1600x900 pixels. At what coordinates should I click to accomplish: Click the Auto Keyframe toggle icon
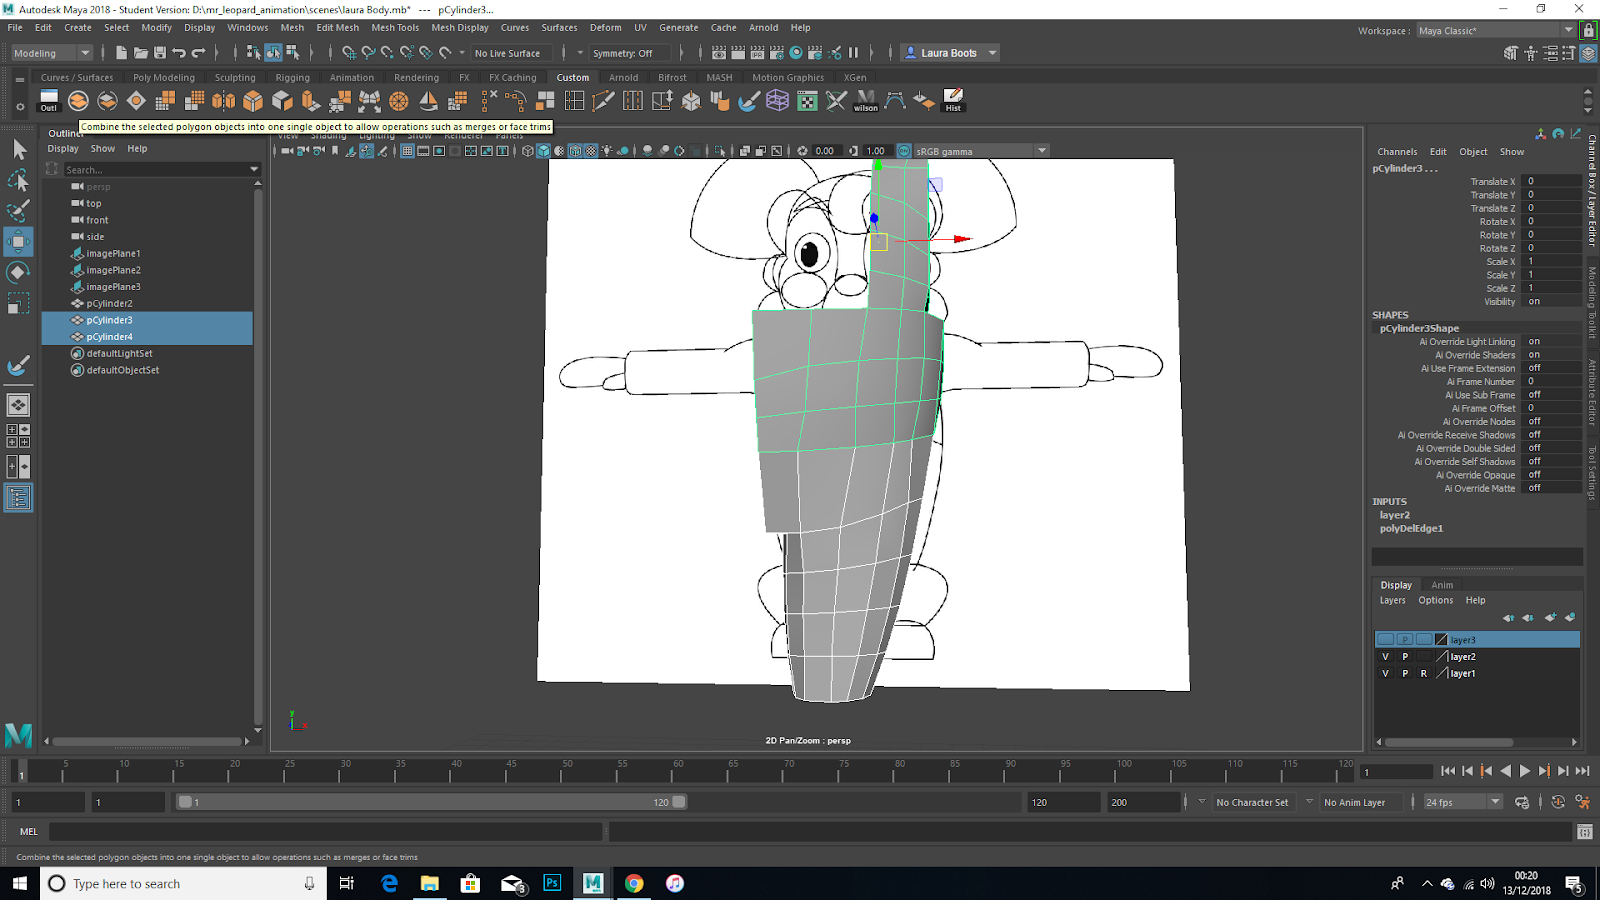coord(1558,802)
